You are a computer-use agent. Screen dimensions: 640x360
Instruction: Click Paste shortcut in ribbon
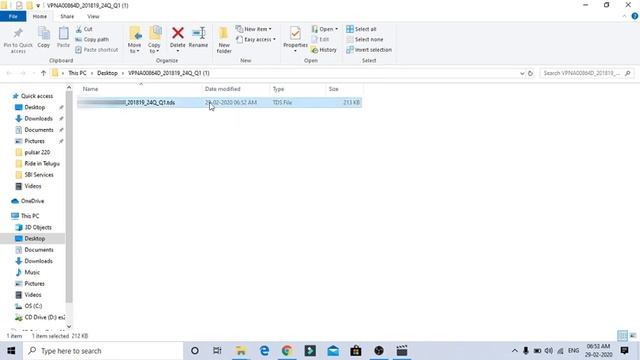point(97,50)
